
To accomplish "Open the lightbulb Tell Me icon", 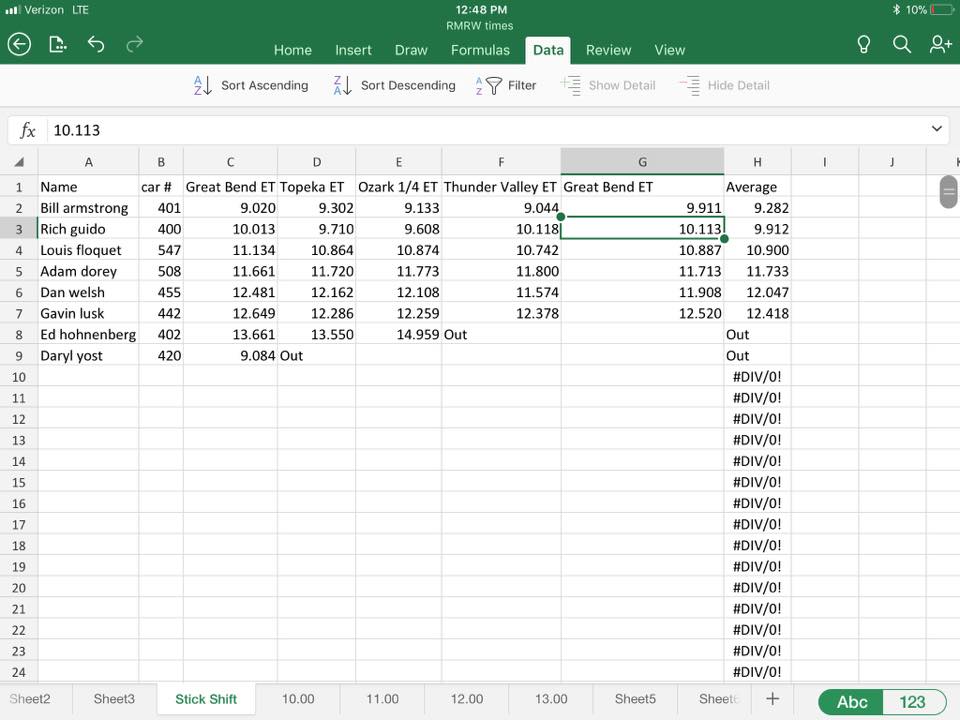I will [x=864, y=44].
